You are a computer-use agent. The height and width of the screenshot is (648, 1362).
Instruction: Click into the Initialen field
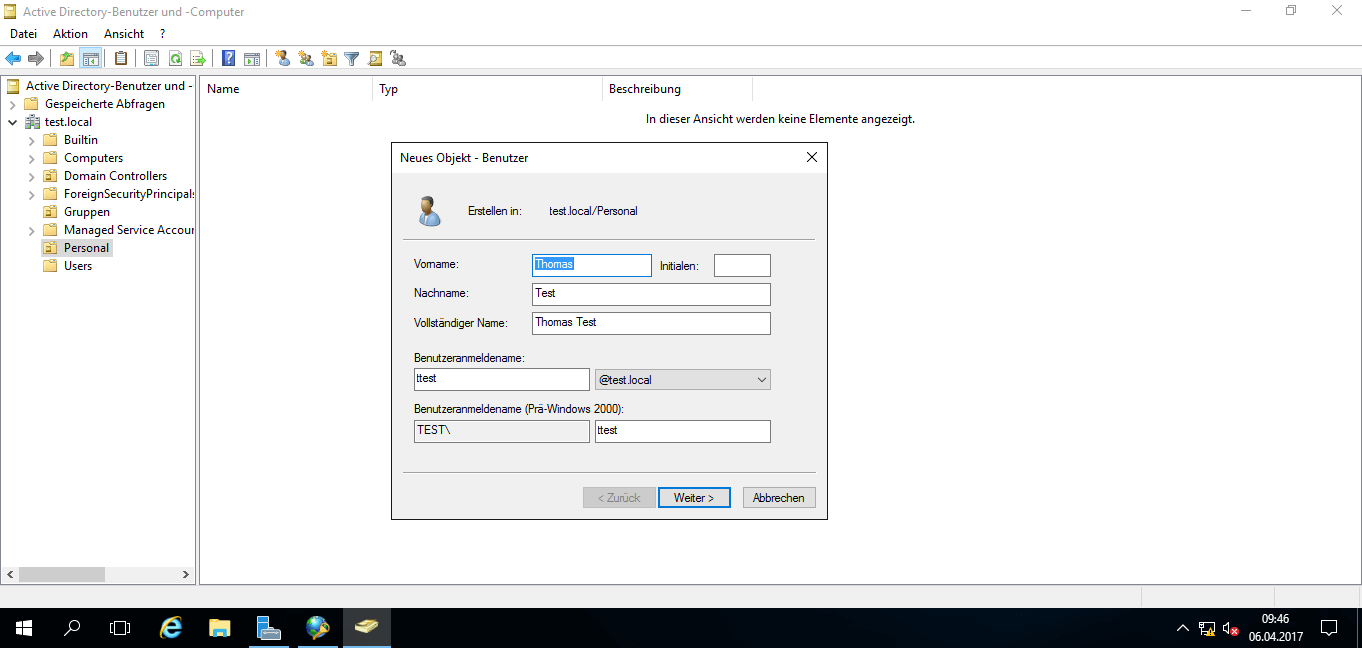(742, 265)
